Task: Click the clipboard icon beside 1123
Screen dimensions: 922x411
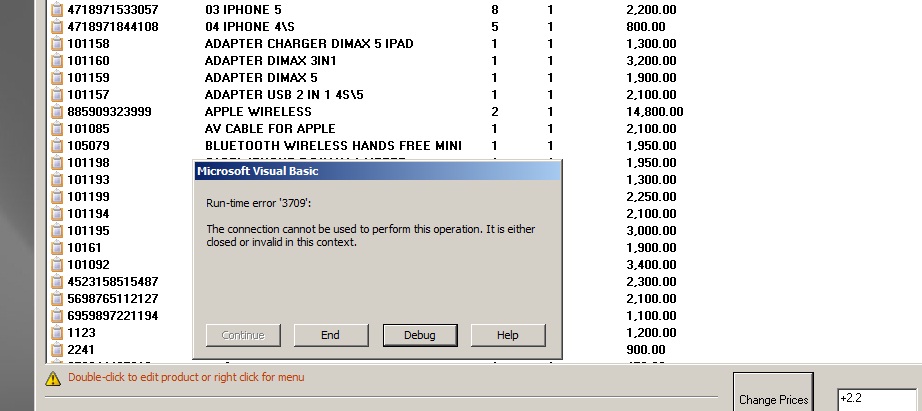Action: point(56,333)
